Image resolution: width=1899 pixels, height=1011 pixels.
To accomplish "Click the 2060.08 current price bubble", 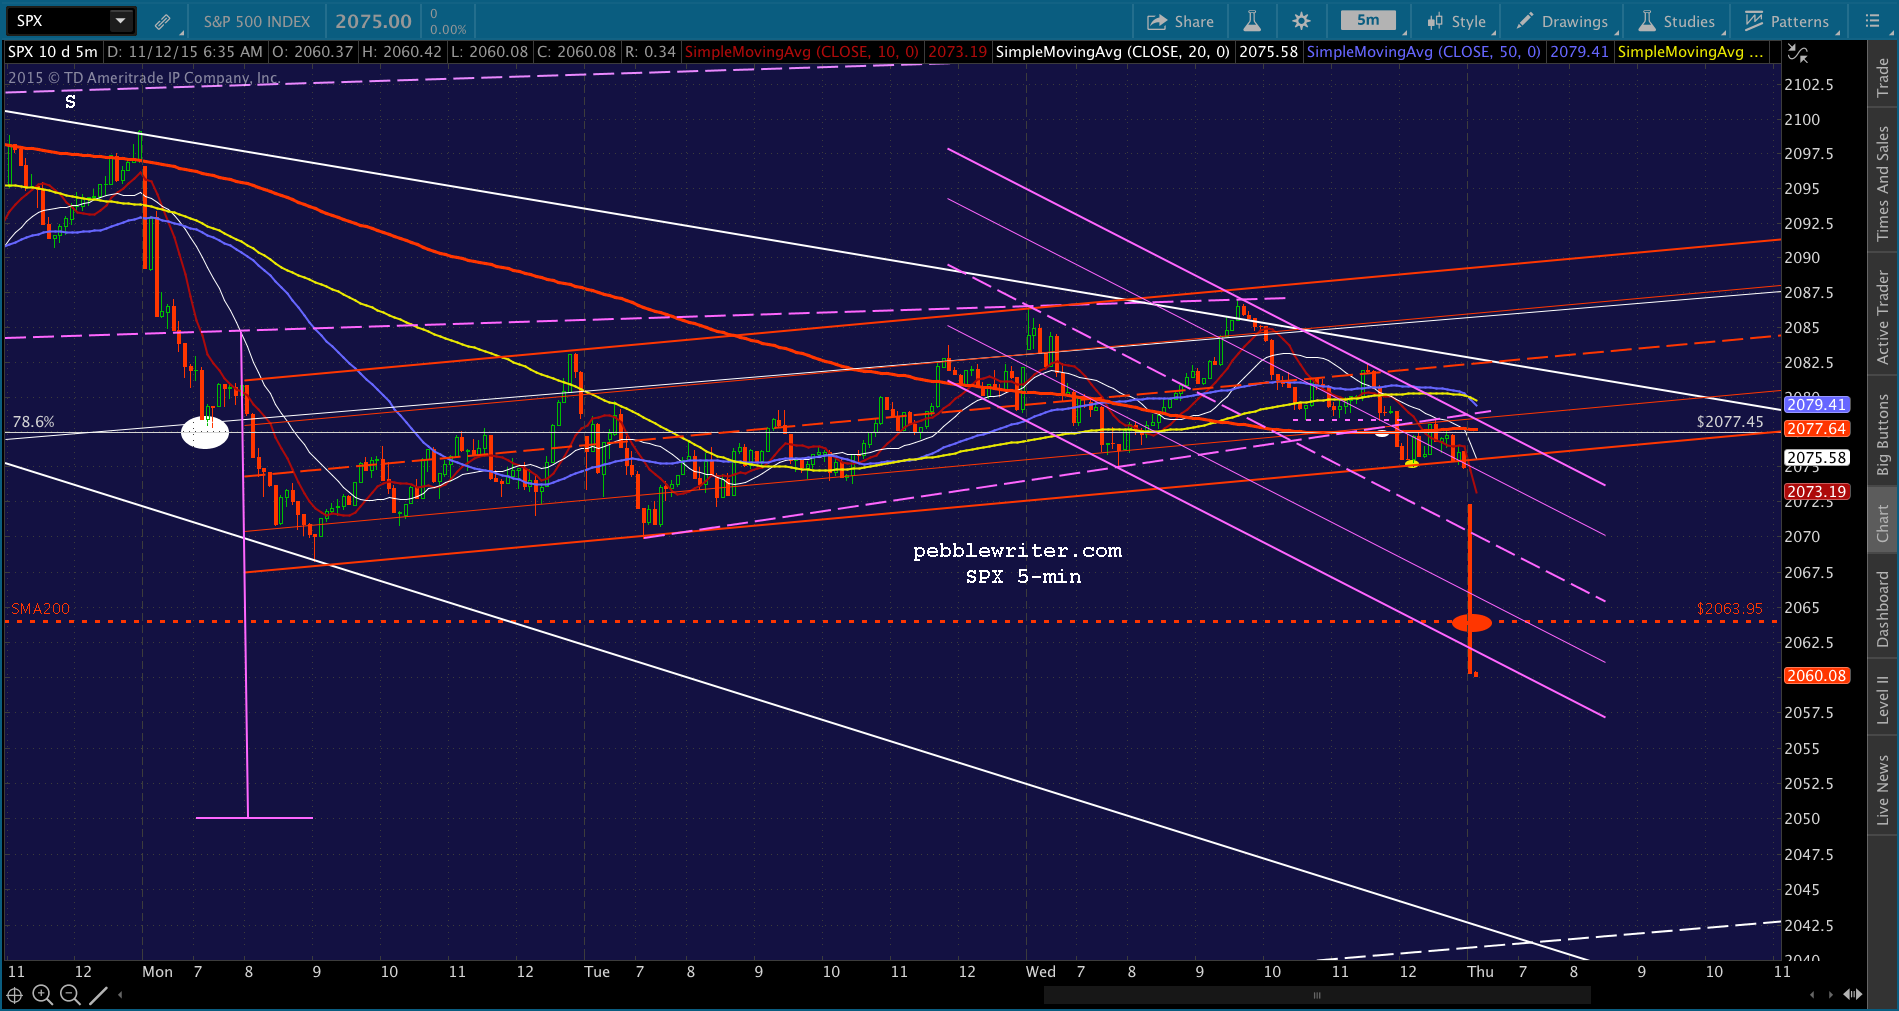I will tap(1816, 676).
